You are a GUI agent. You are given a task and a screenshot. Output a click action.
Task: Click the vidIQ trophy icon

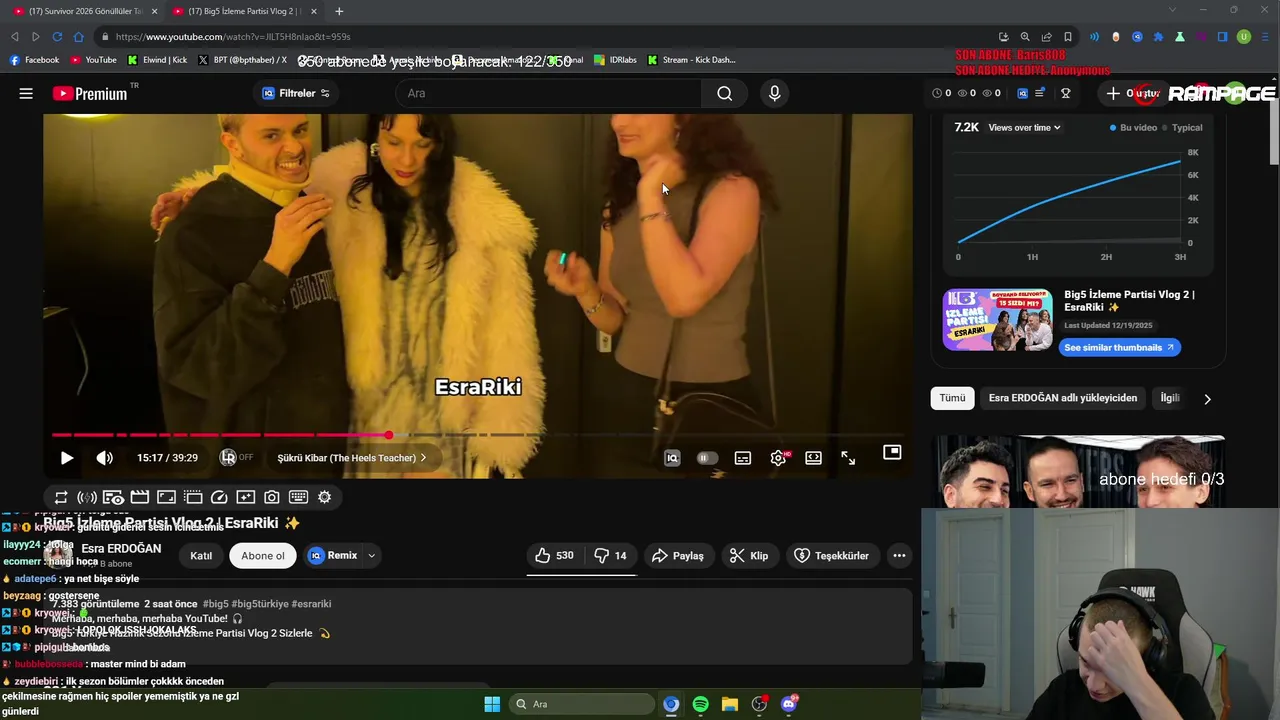coord(1065,93)
